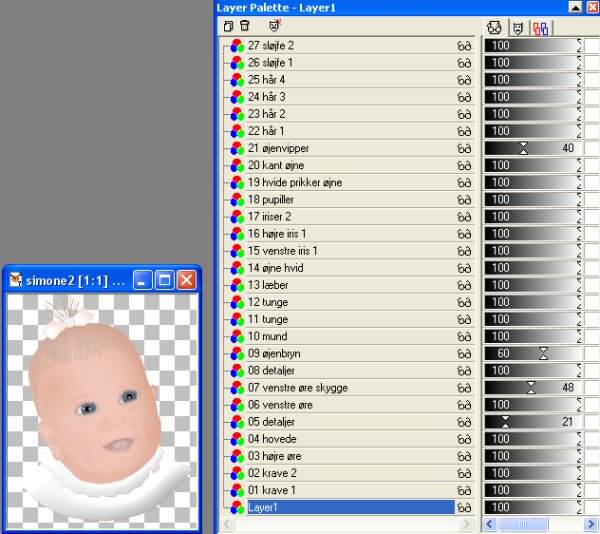The height and width of the screenshot is (534, 600).
Task: Toggle visibility of 14 øjne hvid layer
Action: [x=464, y=268]
